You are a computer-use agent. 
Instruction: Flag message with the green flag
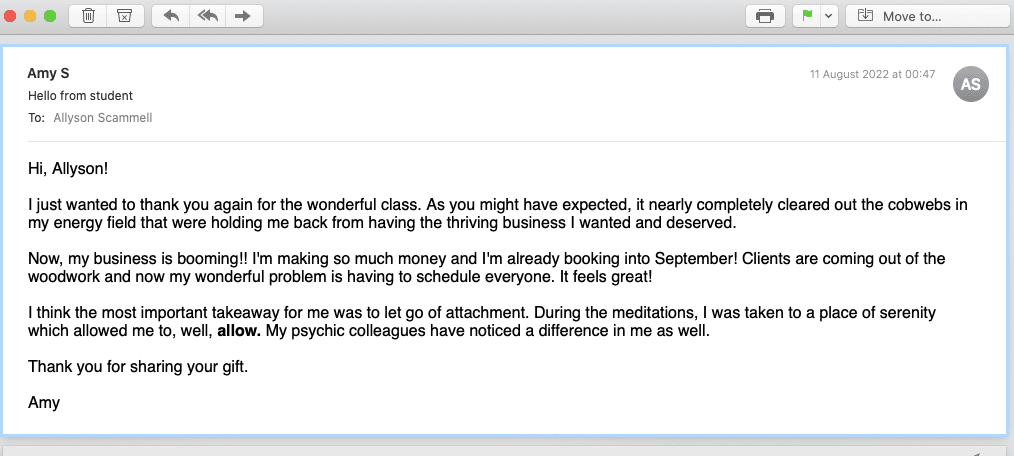(806, 16)
